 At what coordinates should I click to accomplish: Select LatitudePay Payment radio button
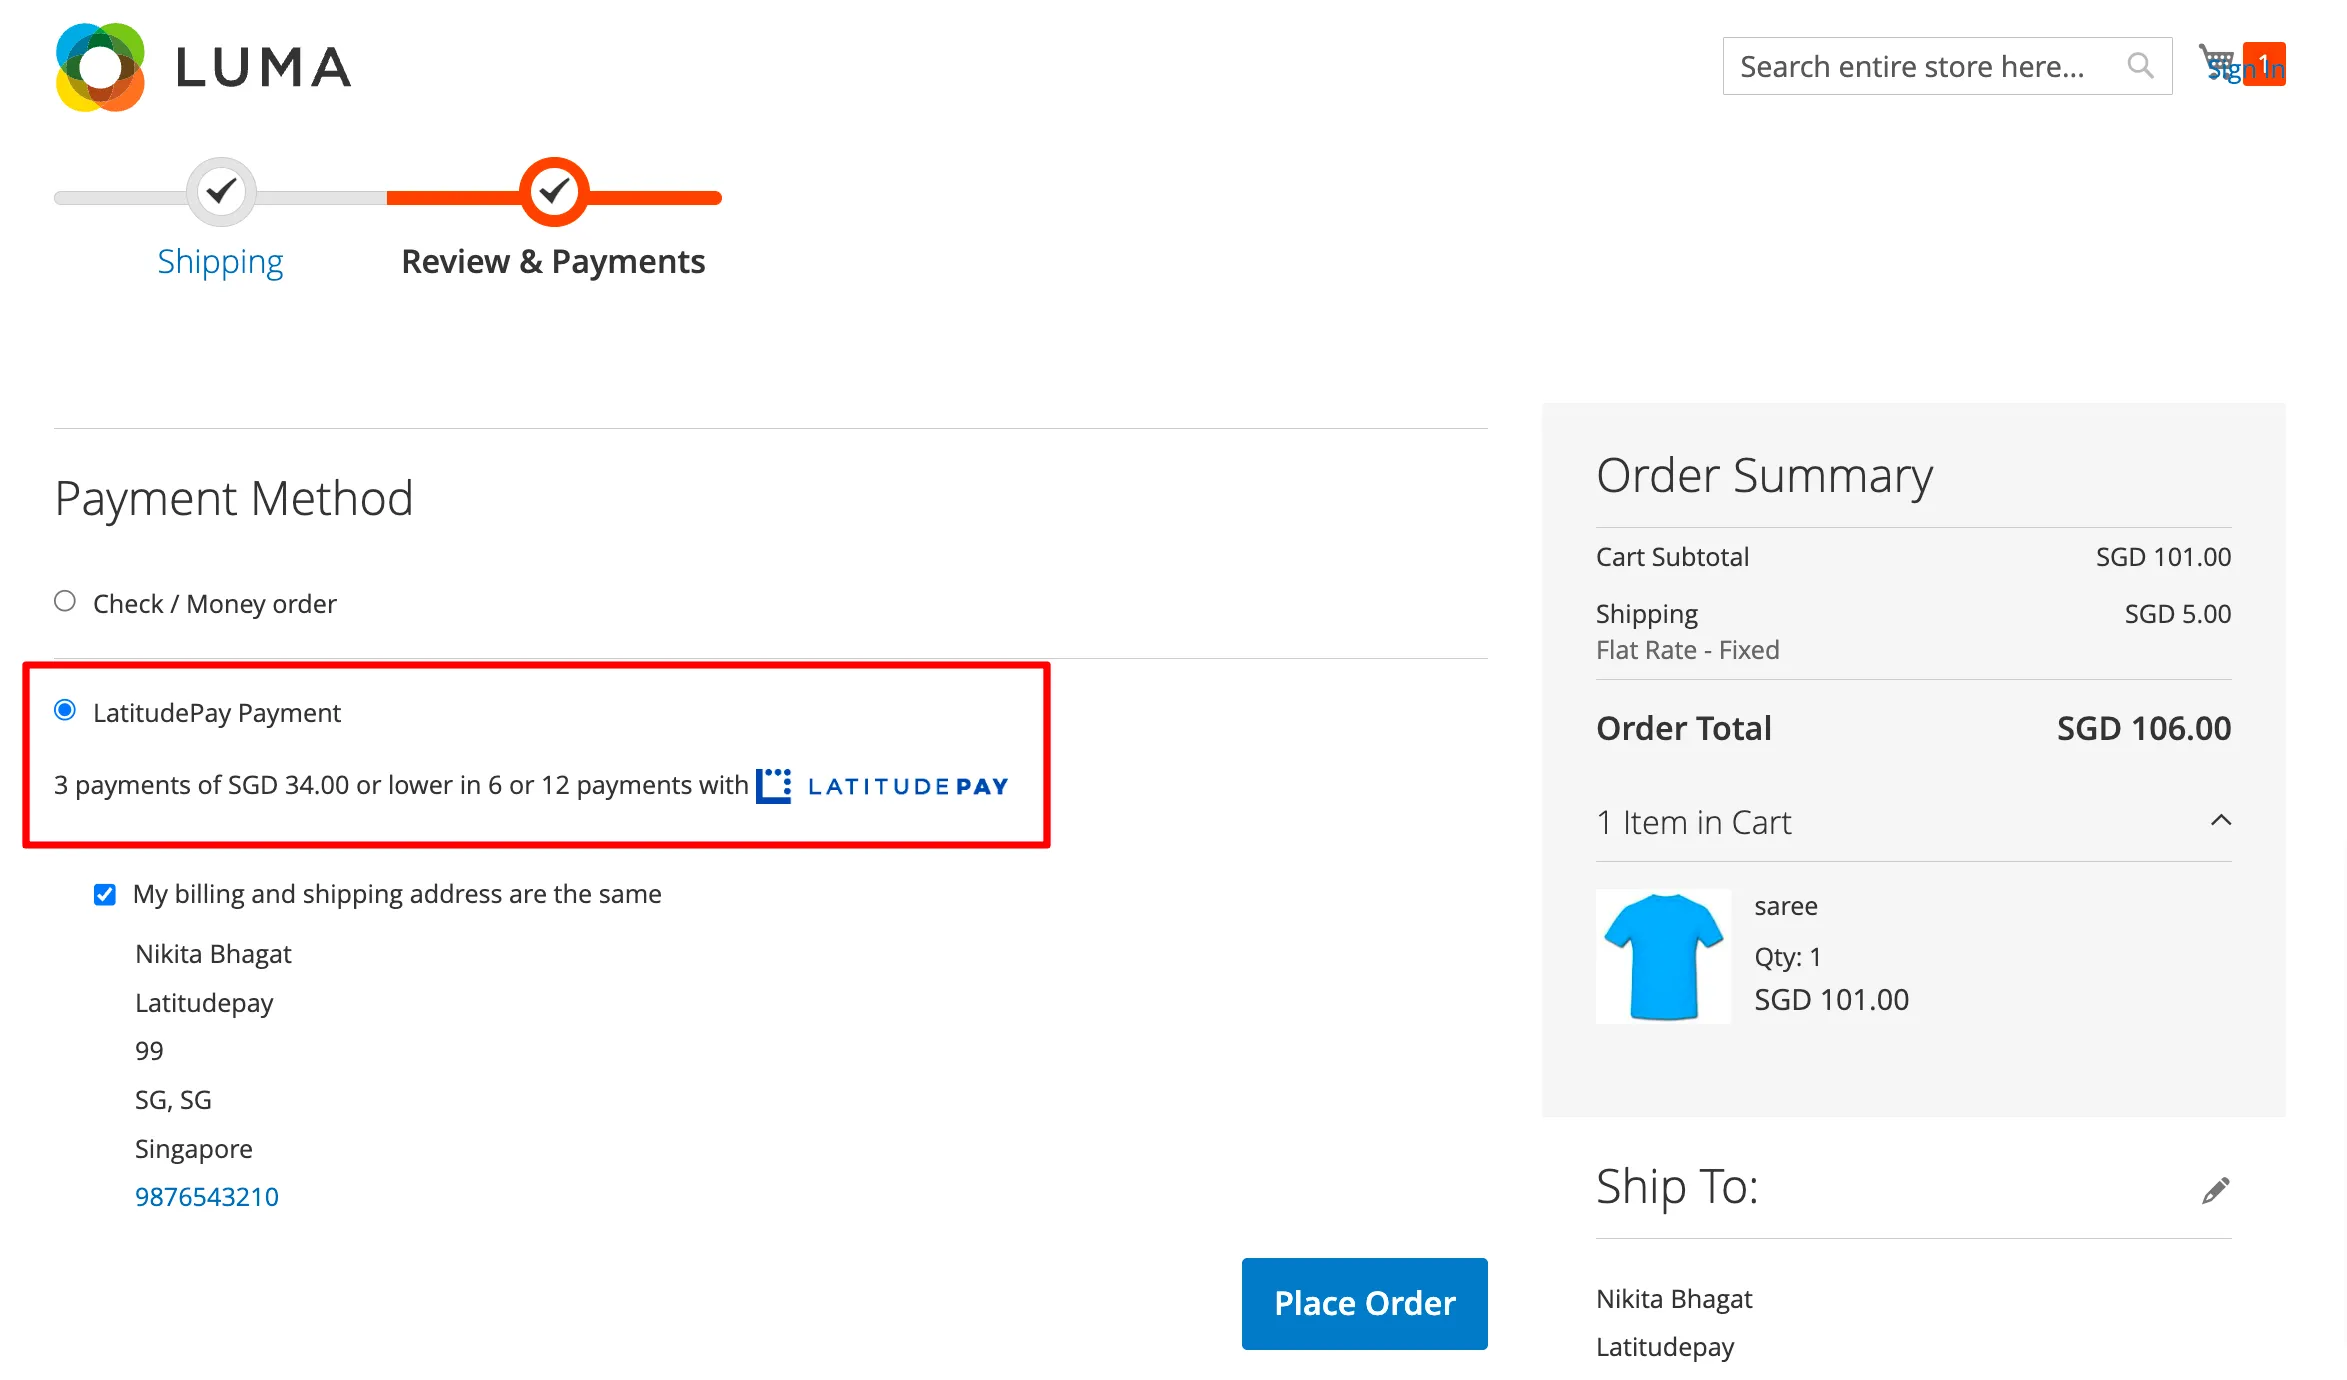[65, 710]
